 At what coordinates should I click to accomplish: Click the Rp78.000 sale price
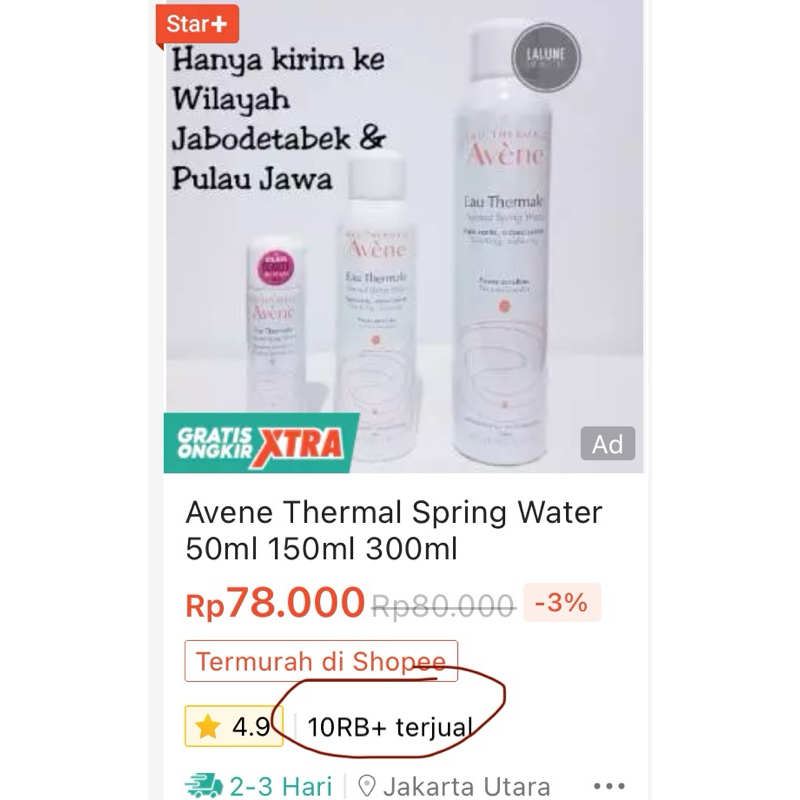click(275, 603)
